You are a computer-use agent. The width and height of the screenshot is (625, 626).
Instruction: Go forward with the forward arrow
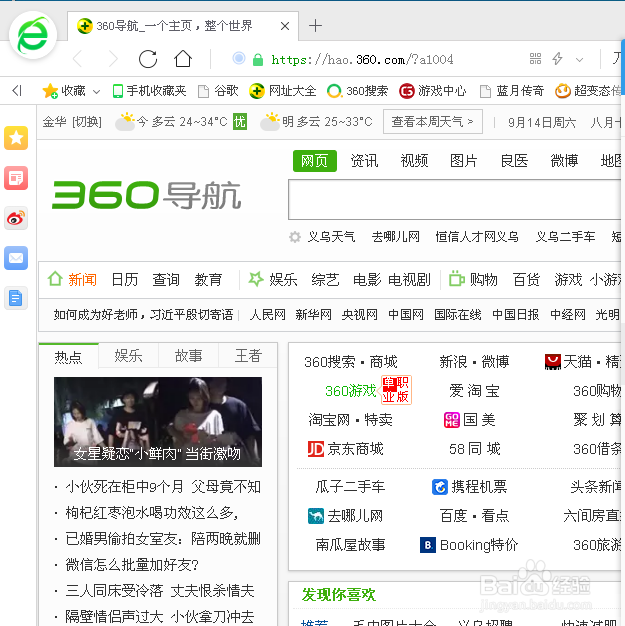pyautogui.click(x=113, y=59)
